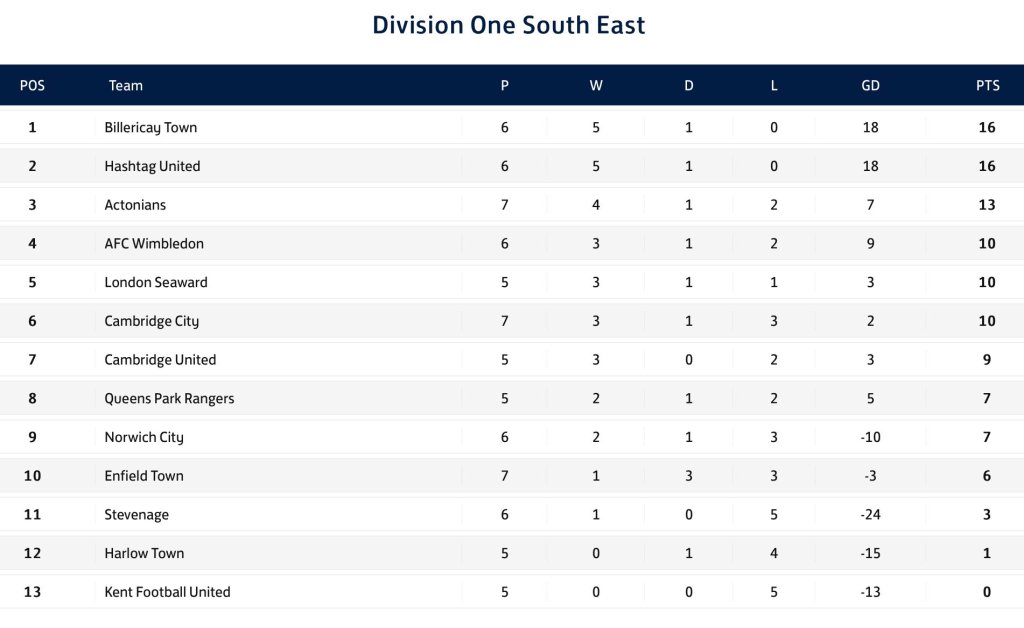Select the Hashtag United team row
This screenshot has width=1024, height=628.
point(152,166)
